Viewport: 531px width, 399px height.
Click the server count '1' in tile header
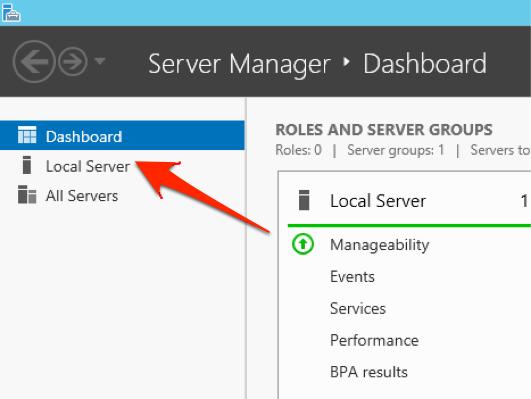(x=524, y=201)
